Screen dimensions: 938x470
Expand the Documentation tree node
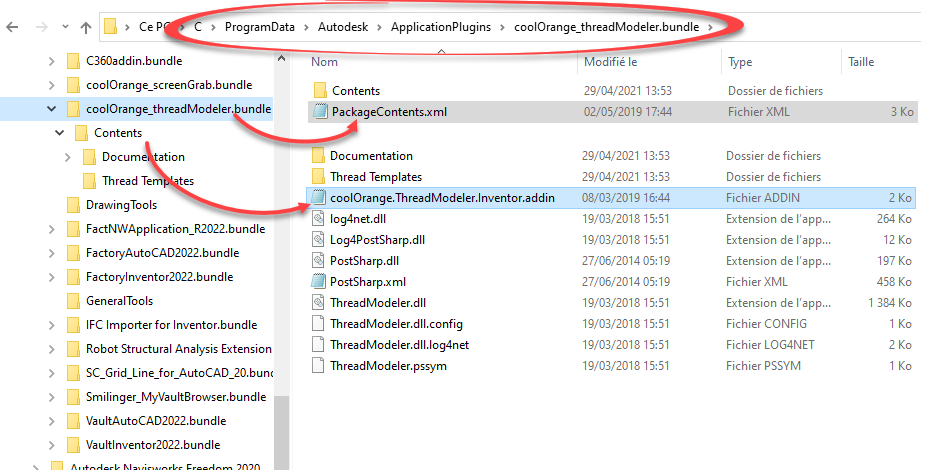pos(67,157)
